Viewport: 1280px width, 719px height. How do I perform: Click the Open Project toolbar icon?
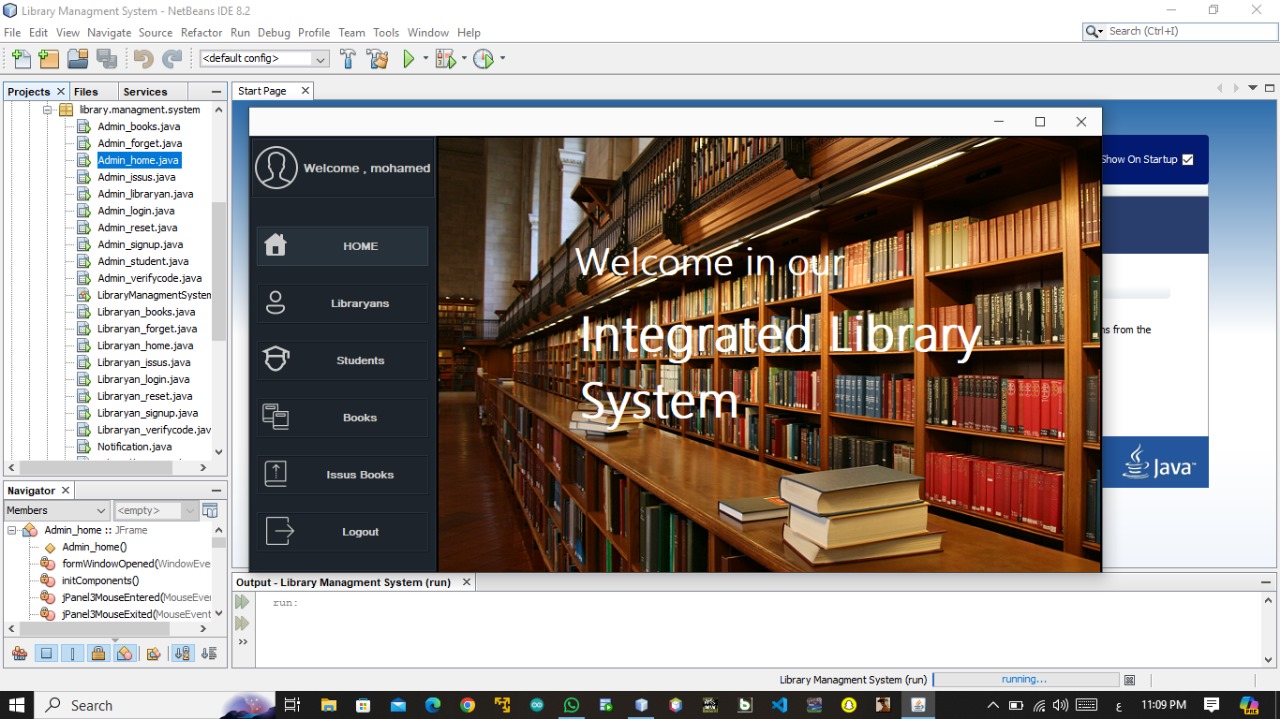[77, 59]
